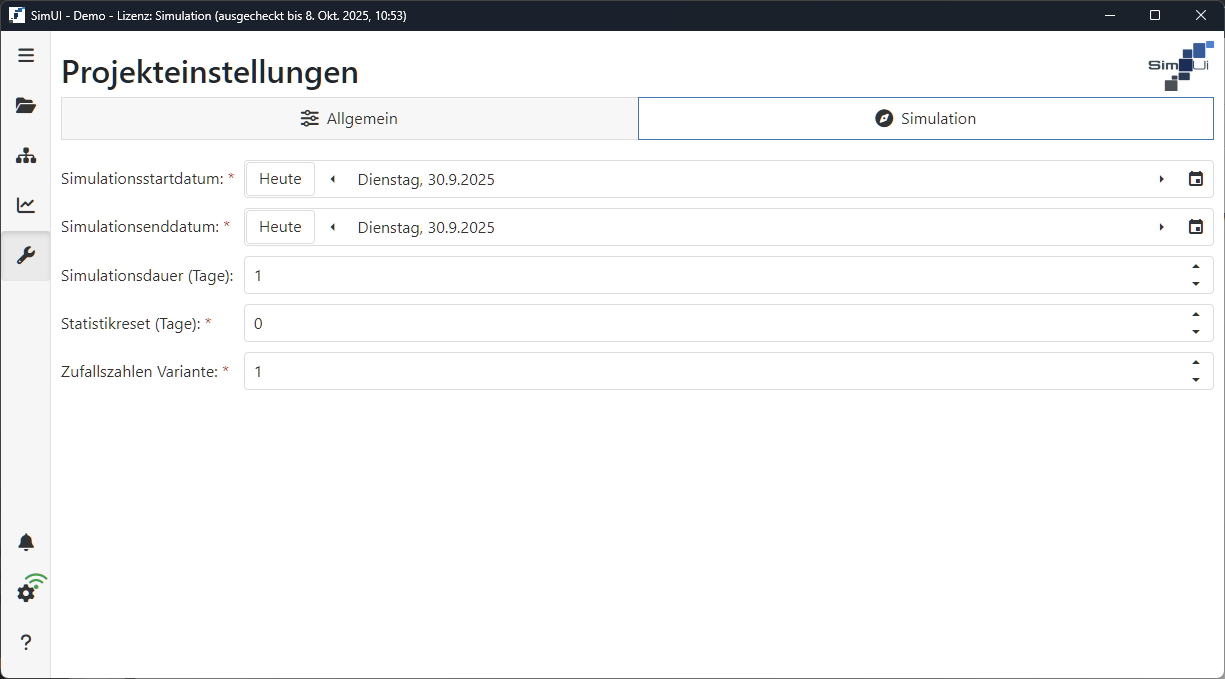Select the Zufallszahlen Variante input field
The width and height of the screenshot is (1225, 679).
(x=600, y=371)
